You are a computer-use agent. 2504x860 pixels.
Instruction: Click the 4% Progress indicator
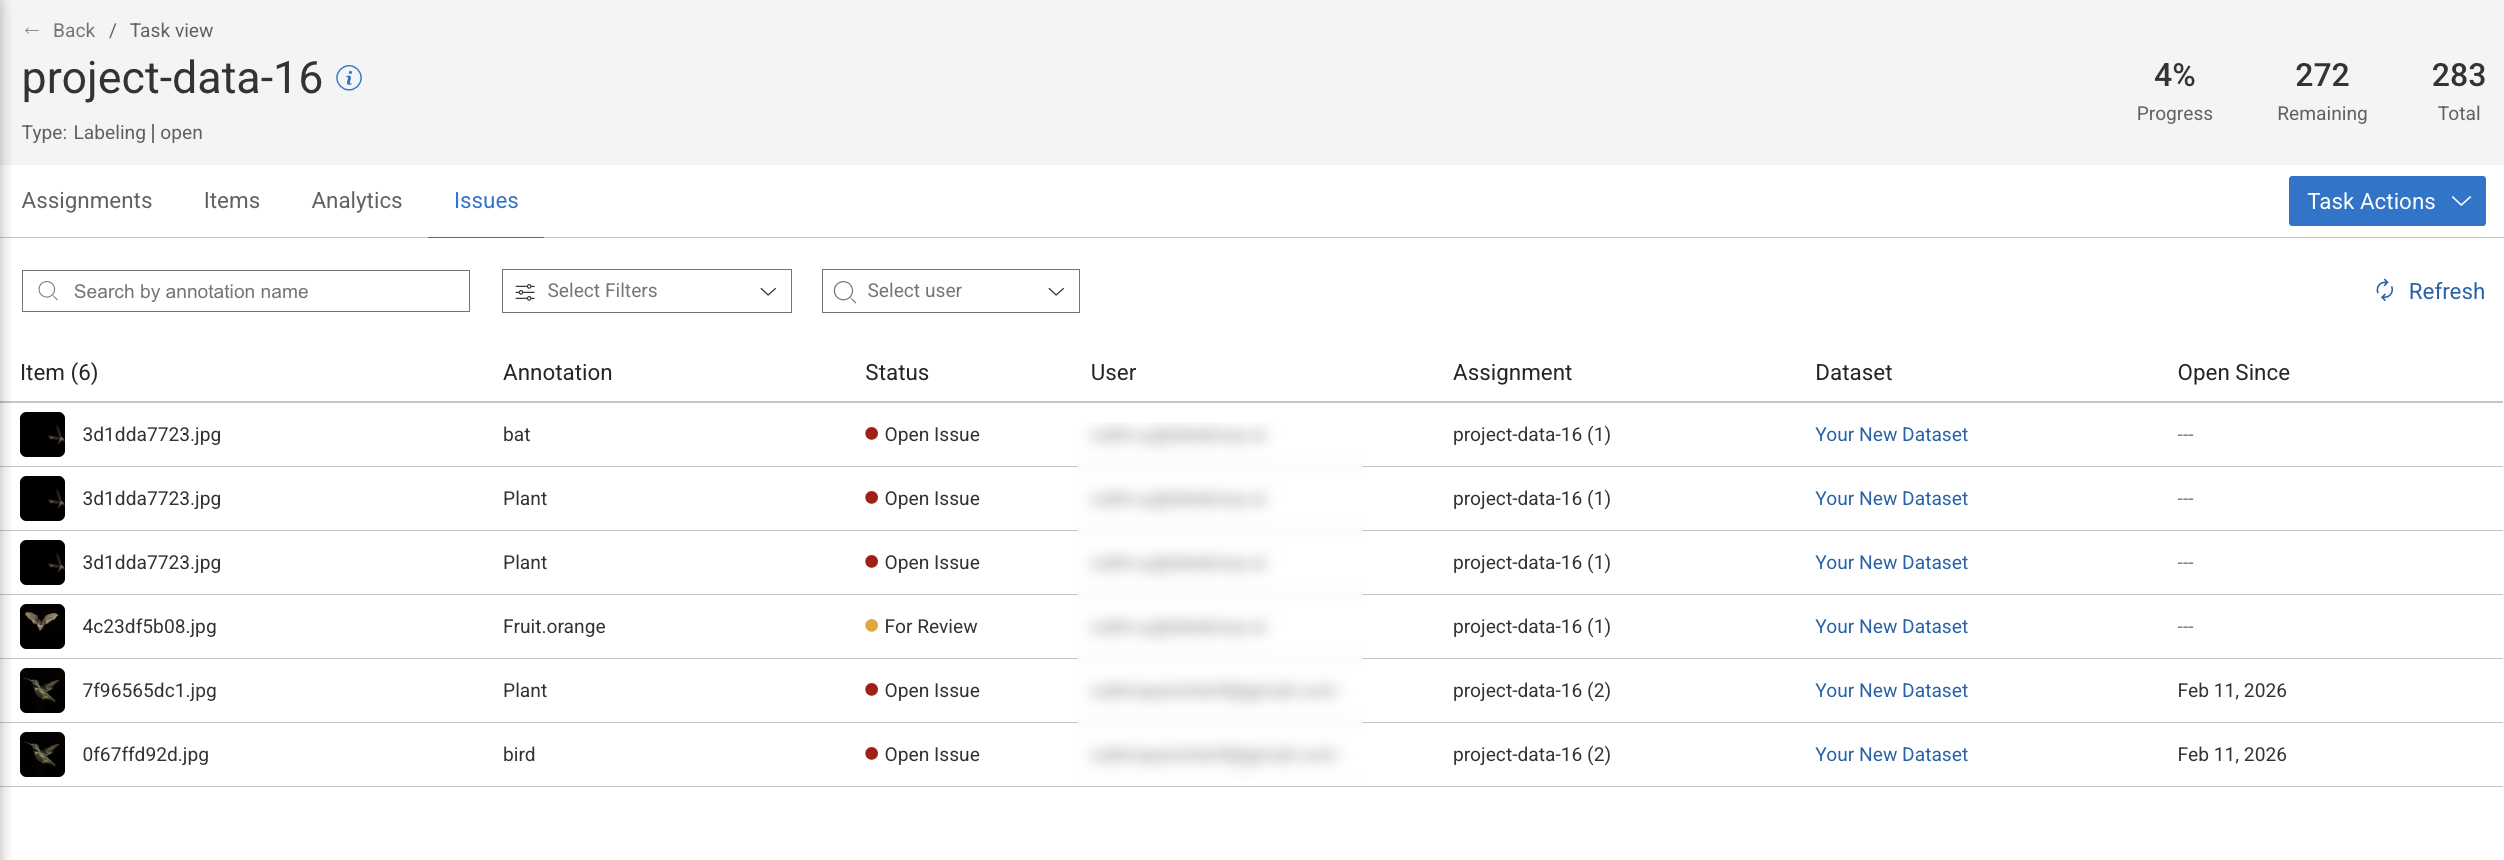(x=2175, y=91)
